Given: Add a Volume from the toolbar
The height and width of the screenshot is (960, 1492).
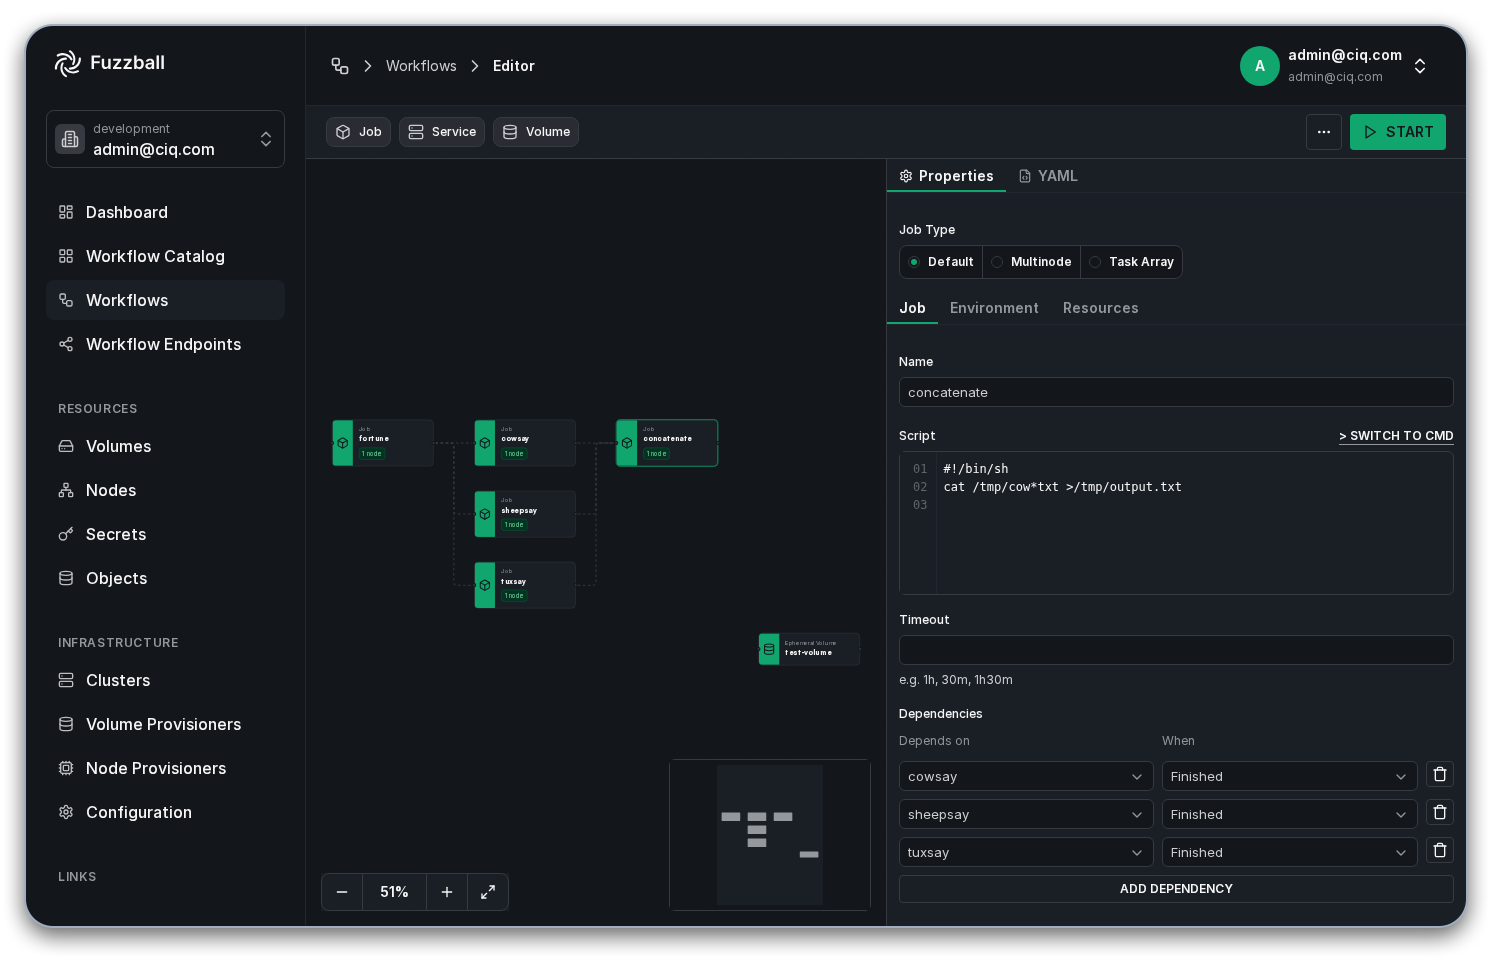Looking at the screenshot, I should point(536,132).
